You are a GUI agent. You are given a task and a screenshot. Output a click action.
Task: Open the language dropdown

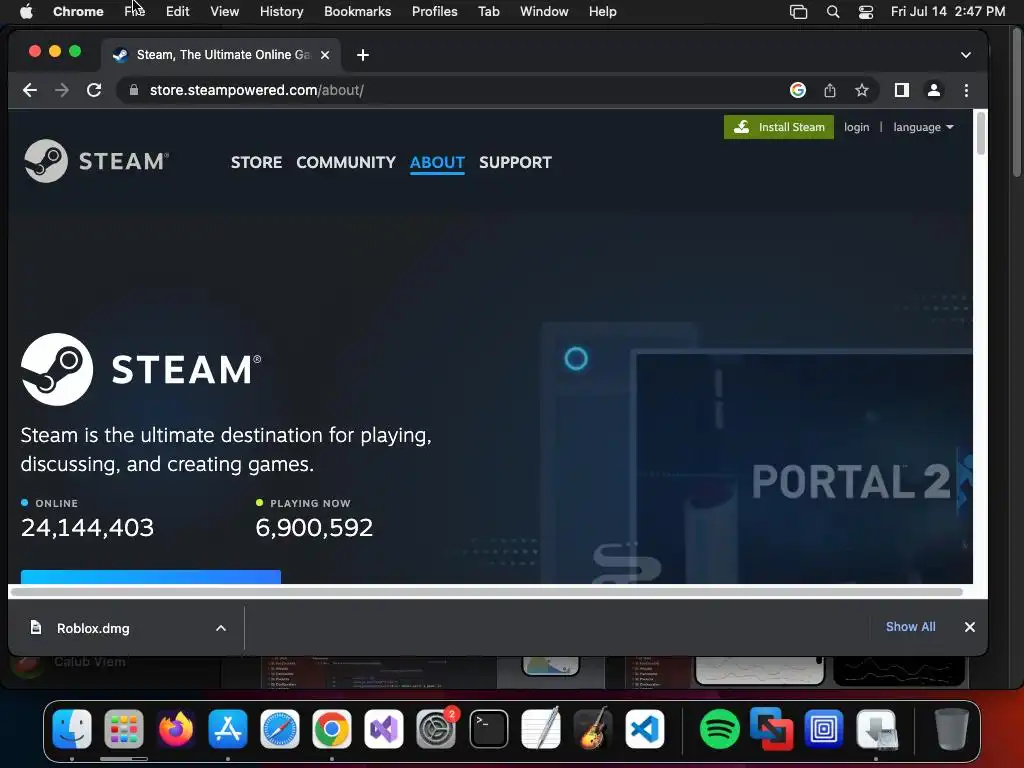click(x=923, y=127)
